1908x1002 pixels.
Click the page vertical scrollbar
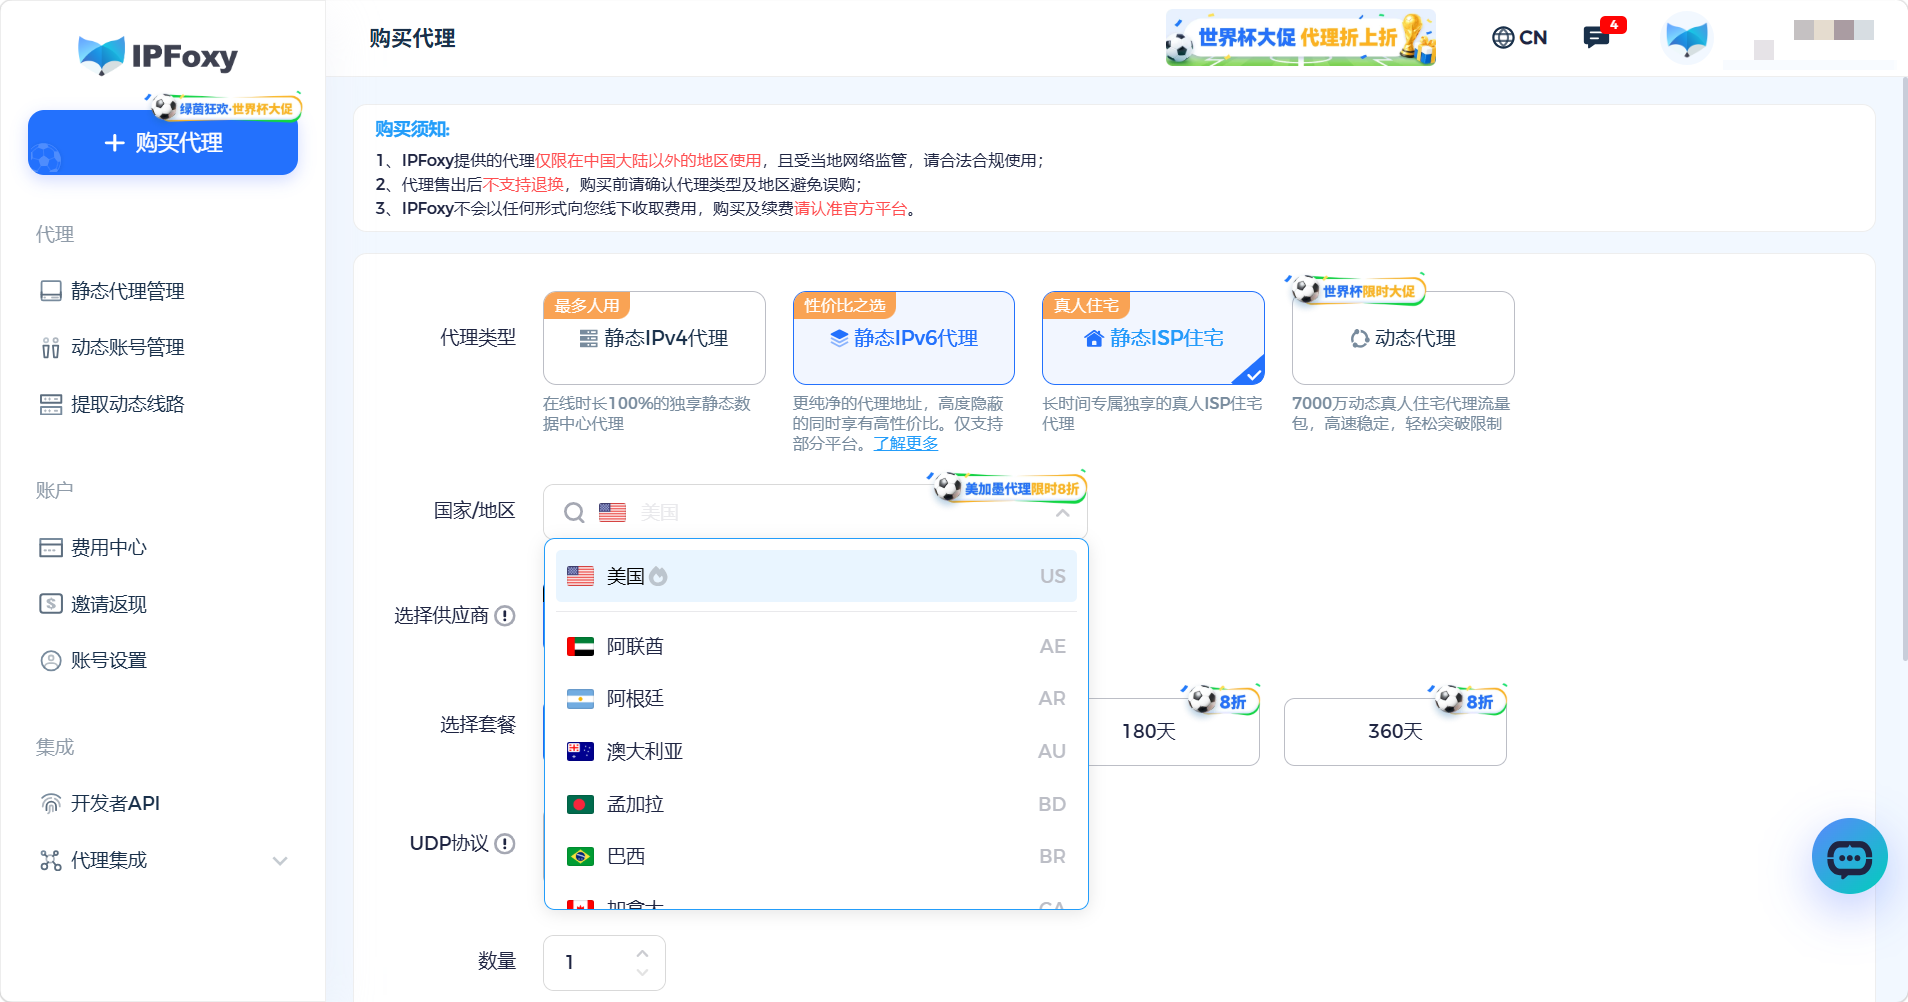tap(1903, 370)
